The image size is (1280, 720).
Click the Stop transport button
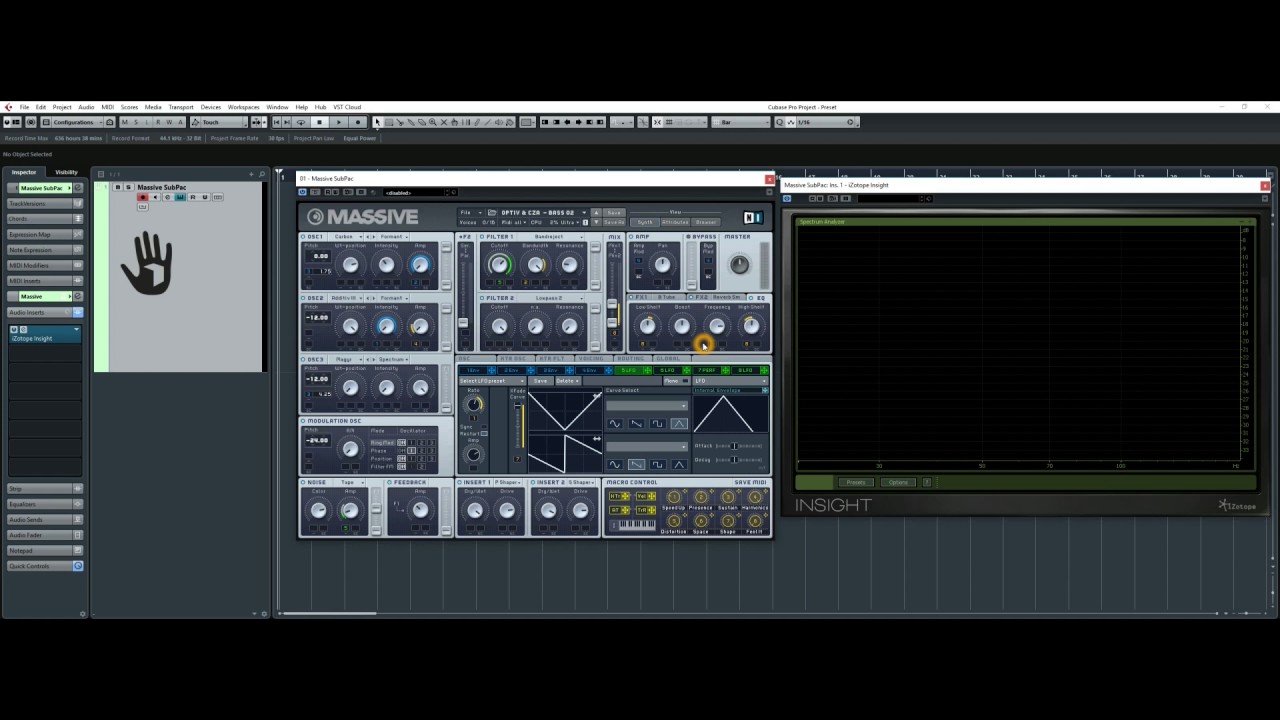point(320,122)
